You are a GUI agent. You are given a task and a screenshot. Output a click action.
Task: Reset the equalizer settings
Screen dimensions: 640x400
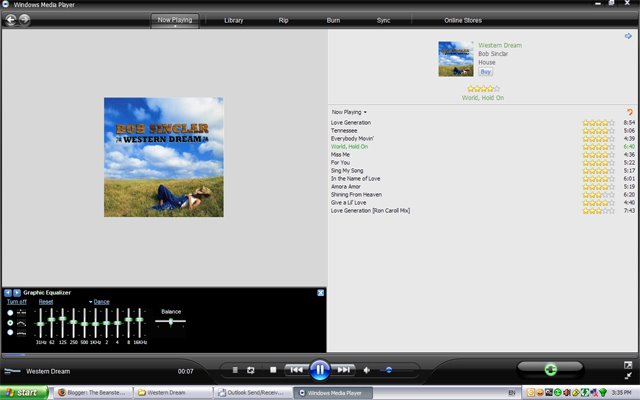click(46, 302)
